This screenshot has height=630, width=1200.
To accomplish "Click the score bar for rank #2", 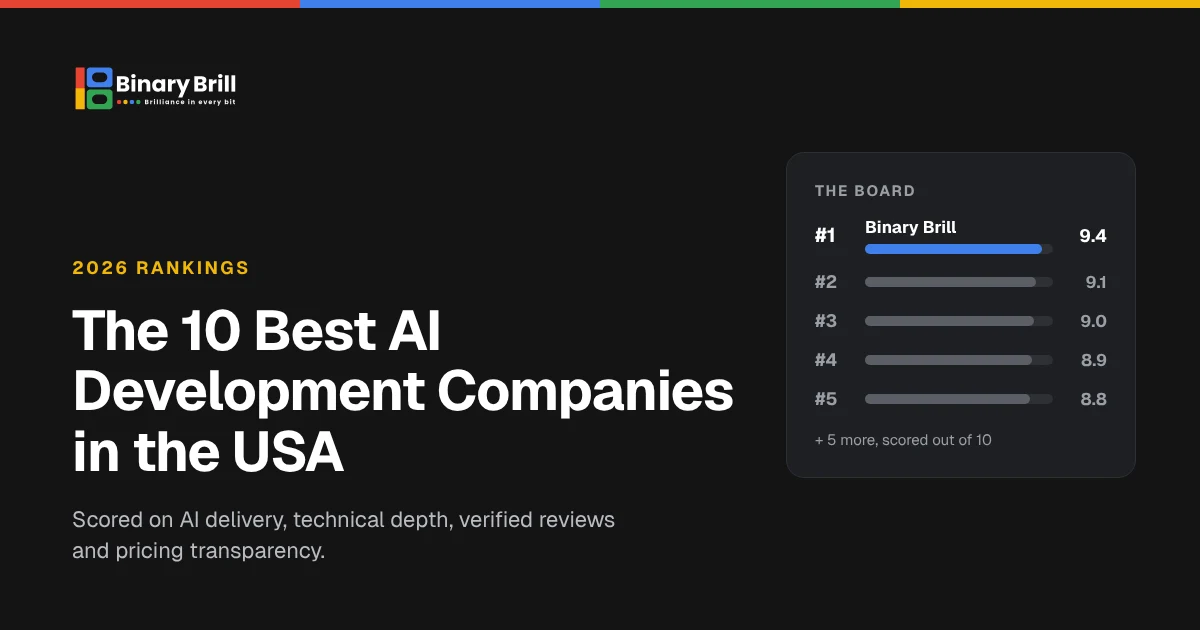I will click(x=958, y=282).
